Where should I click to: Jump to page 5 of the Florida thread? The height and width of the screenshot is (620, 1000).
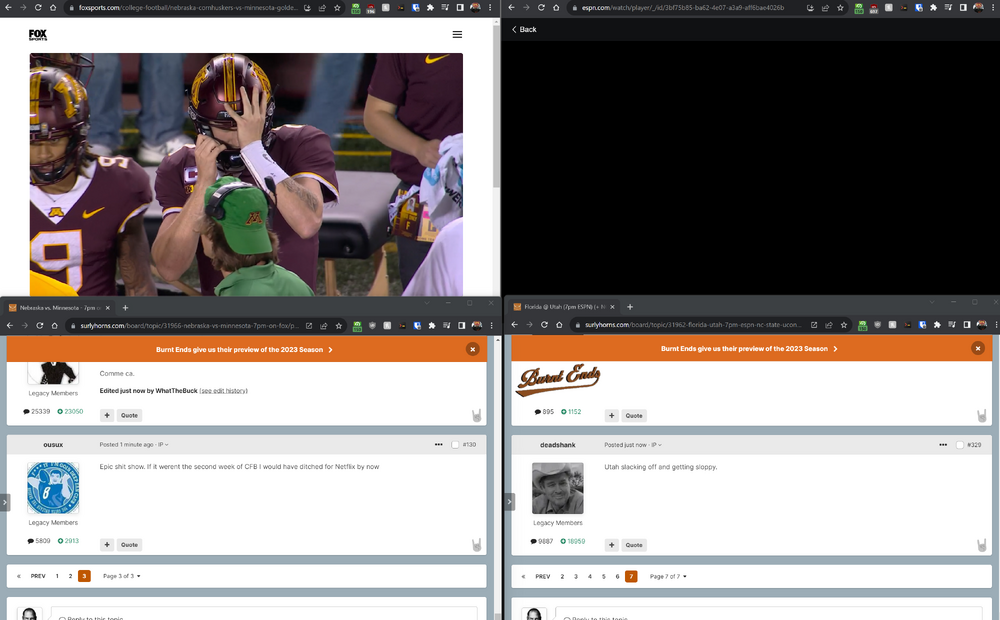click(604, 576)
